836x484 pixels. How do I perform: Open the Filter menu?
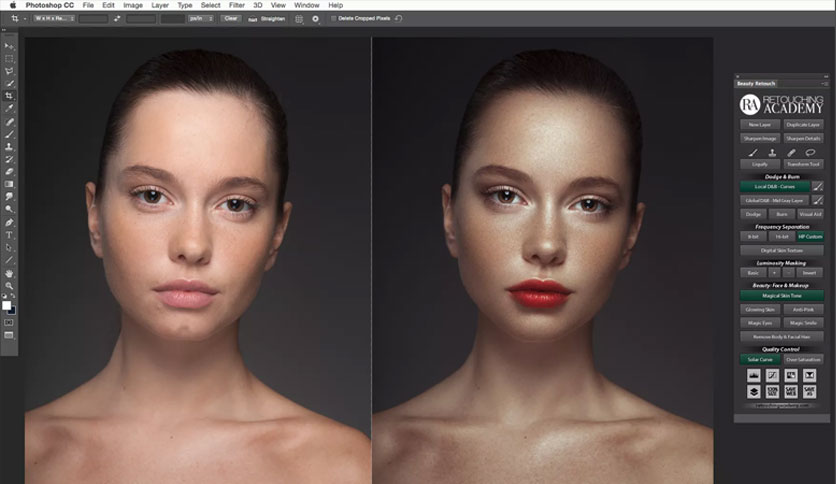pos(237,5)
